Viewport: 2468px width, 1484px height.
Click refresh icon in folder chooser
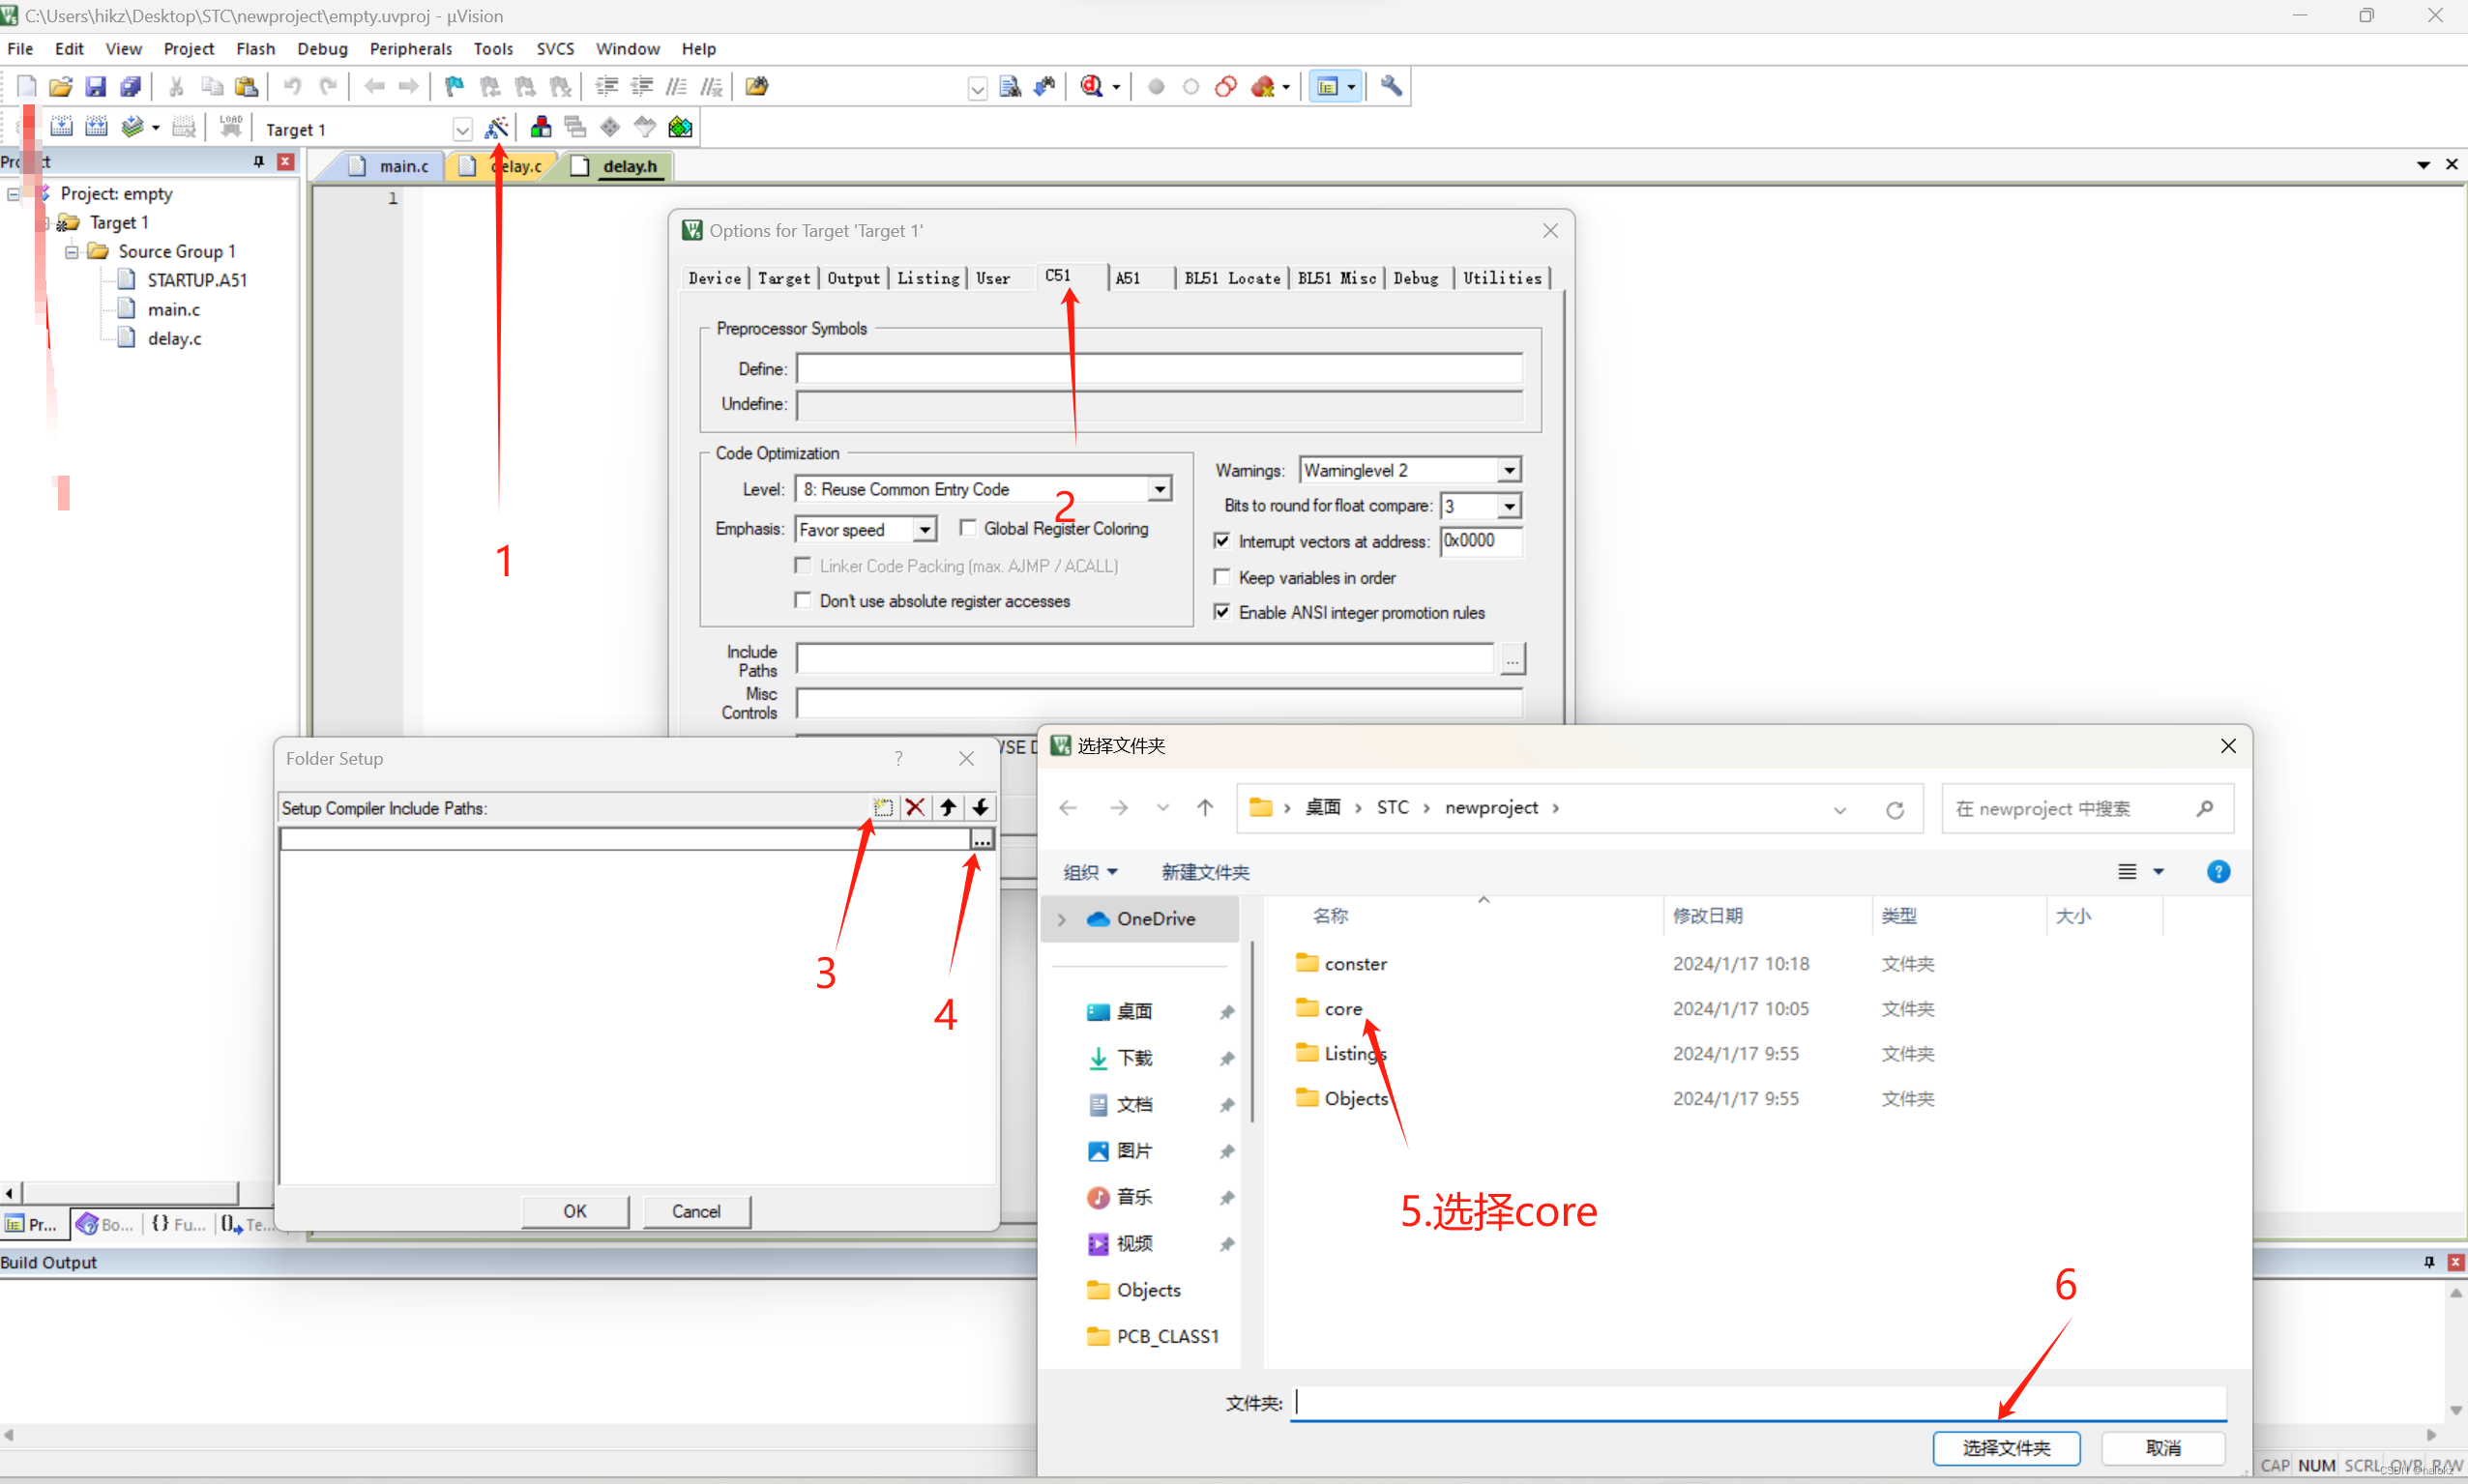pos(1894,809)
